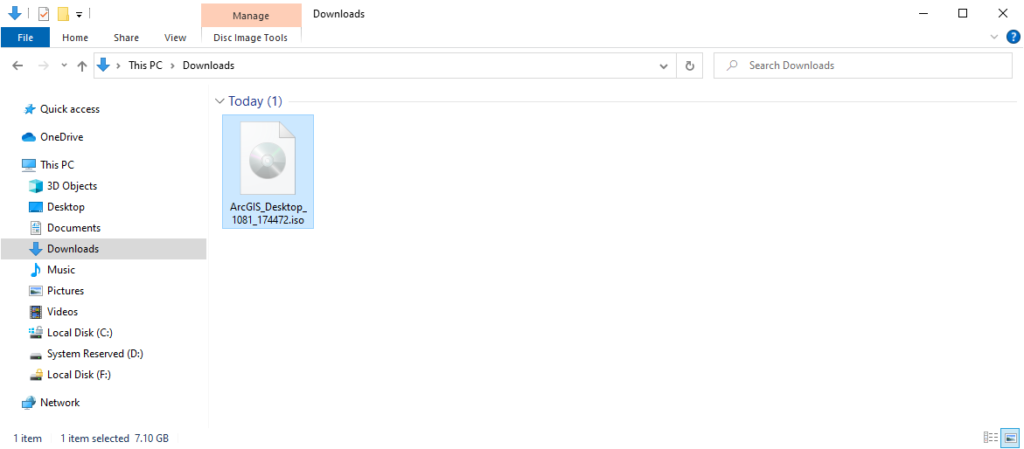The height and width of the screenshot is (449, 1024).
Task: Switch to Large icons view in status bar
Action: pos(1010,438)
